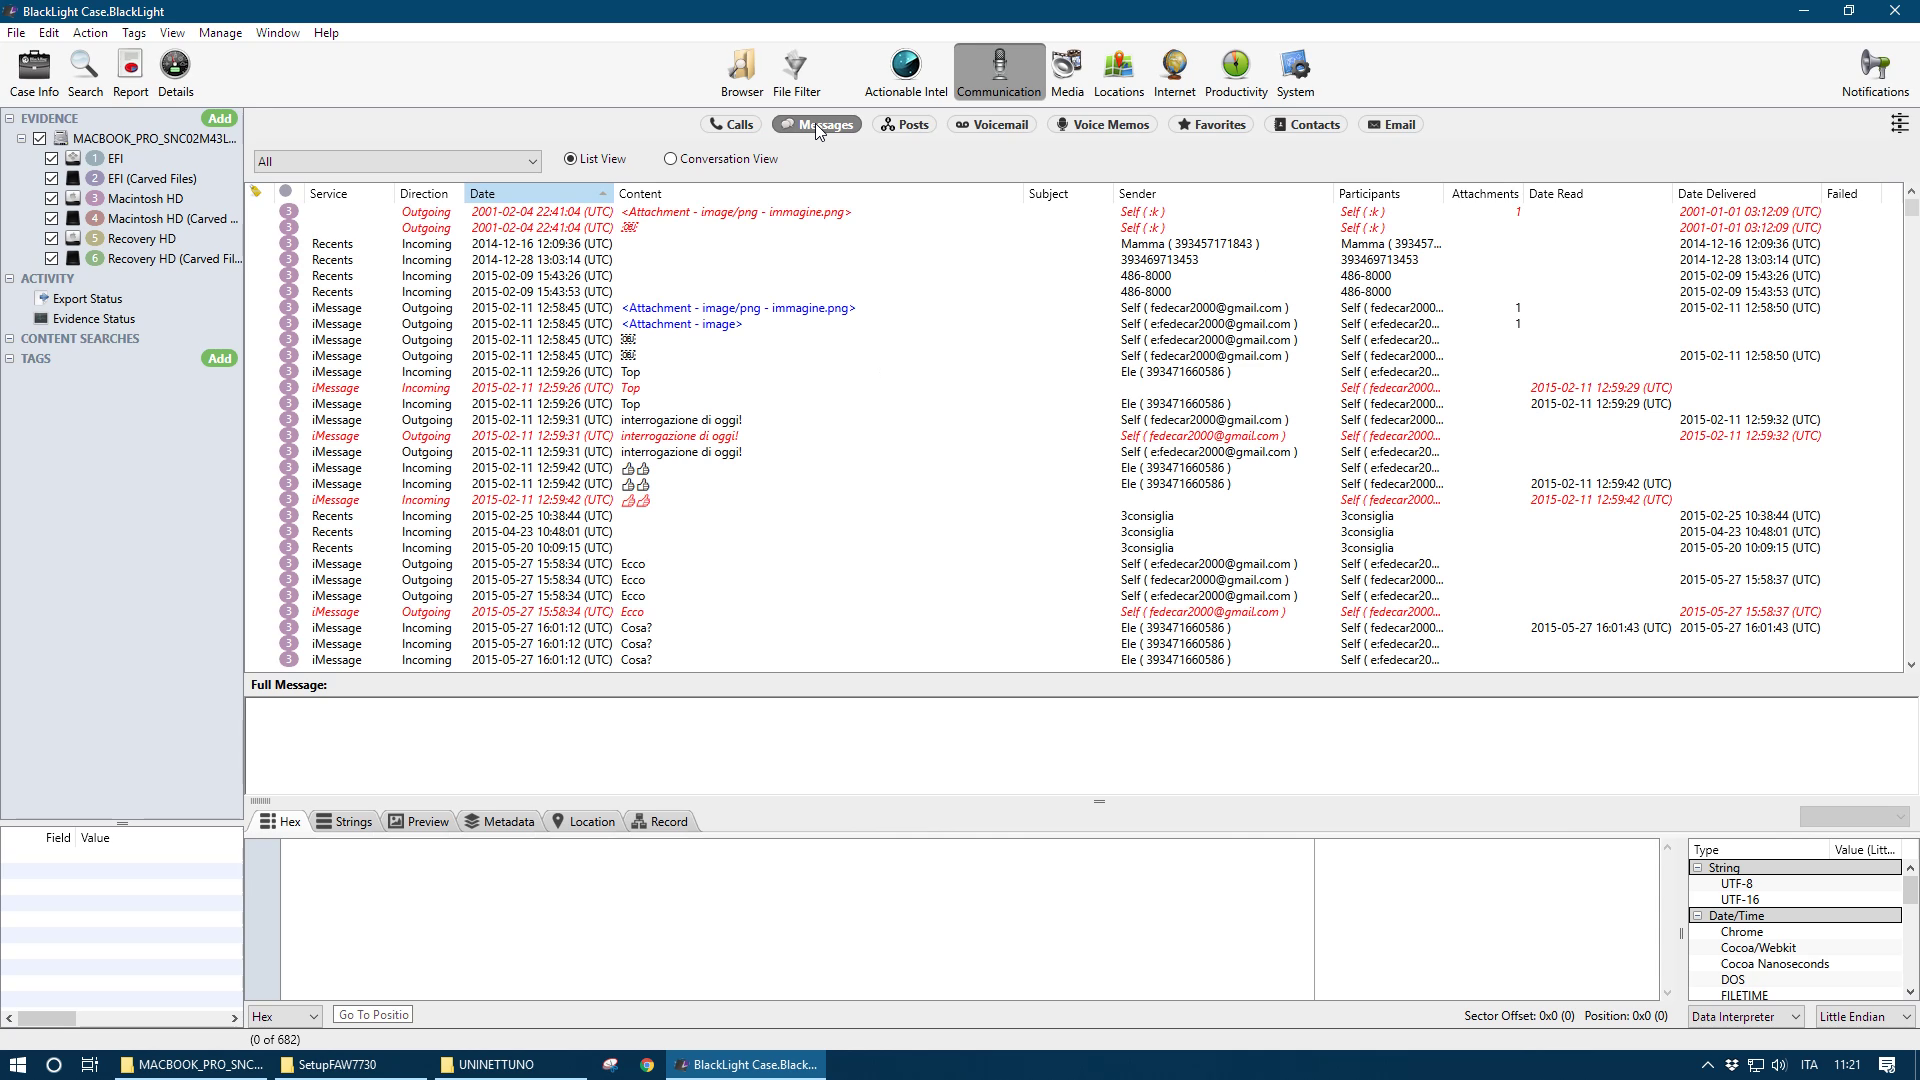
Task: Open the Hex format dropdown
Action: pyautogui.click(x=285, y=1016)
